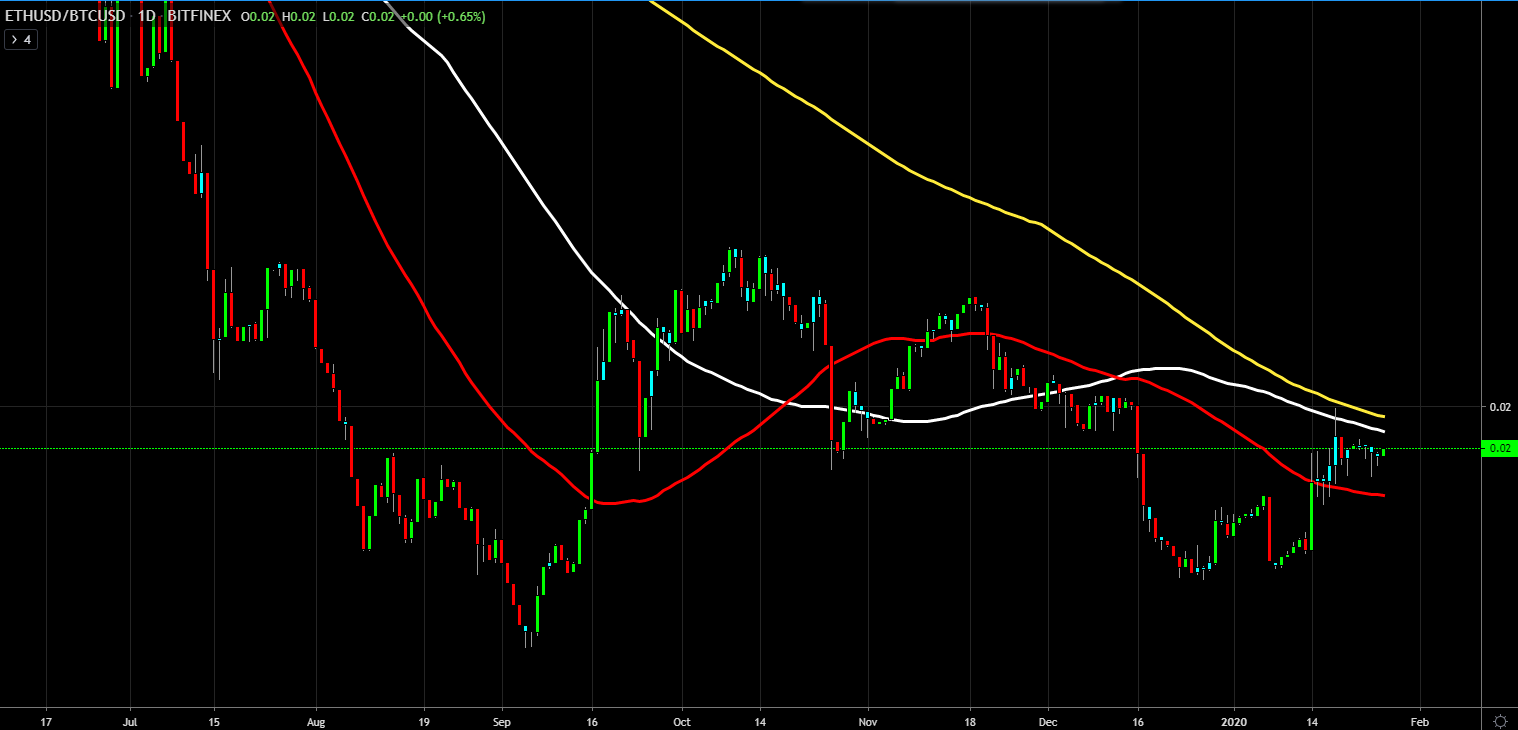
Task: Click the 14 date label between 2020 and Feb
Action: click(x=1312, y=720)
